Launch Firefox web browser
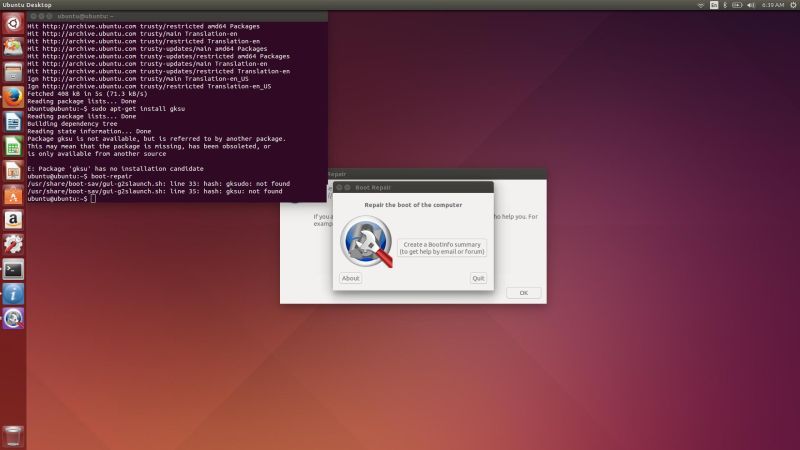This screenshot has width=800, height=450. (13, 97)
